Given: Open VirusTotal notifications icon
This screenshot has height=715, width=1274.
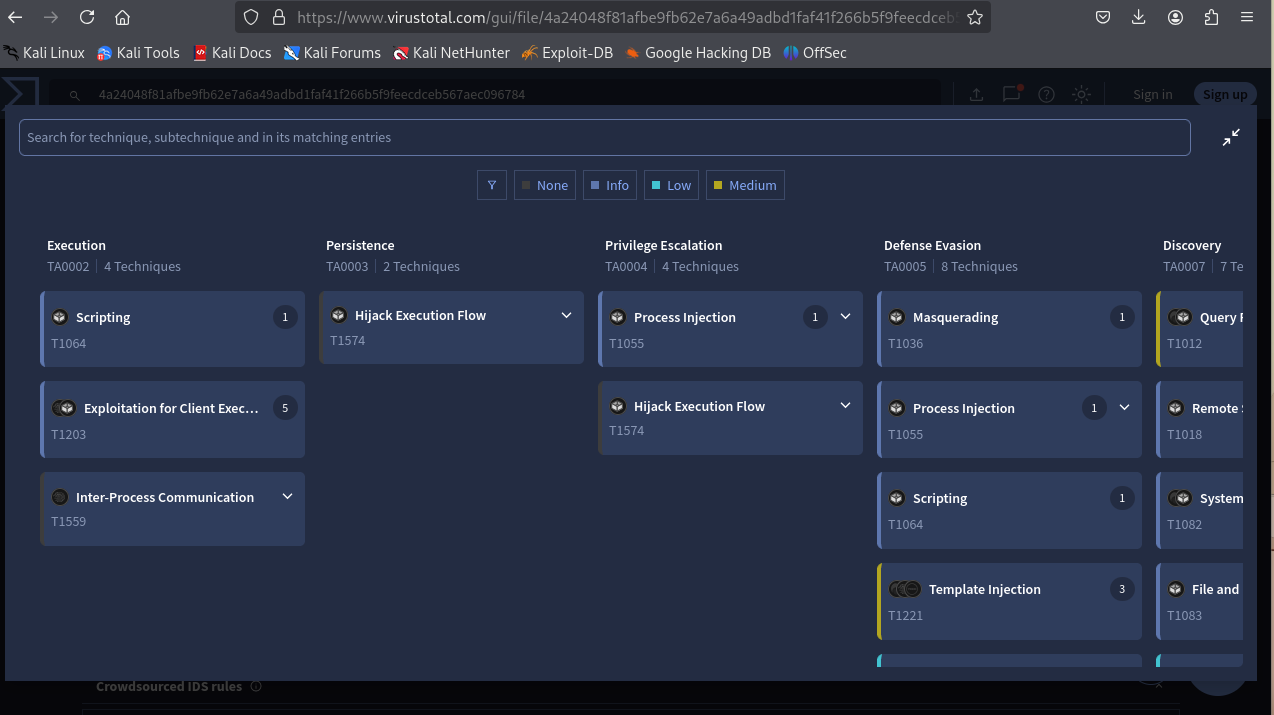Looking at the screenshot, I should [x=1012, y=94].
